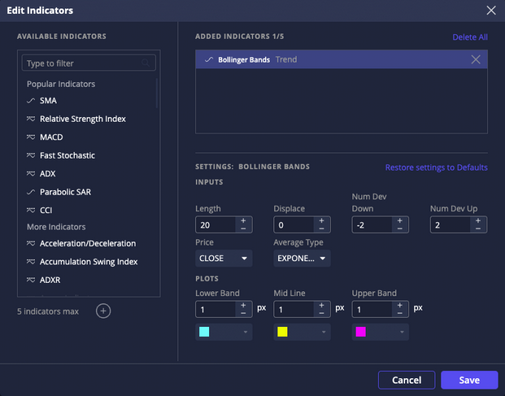
Task: Click the Mid Line width input
Action: pyautogui.click(x=294, y=310)
